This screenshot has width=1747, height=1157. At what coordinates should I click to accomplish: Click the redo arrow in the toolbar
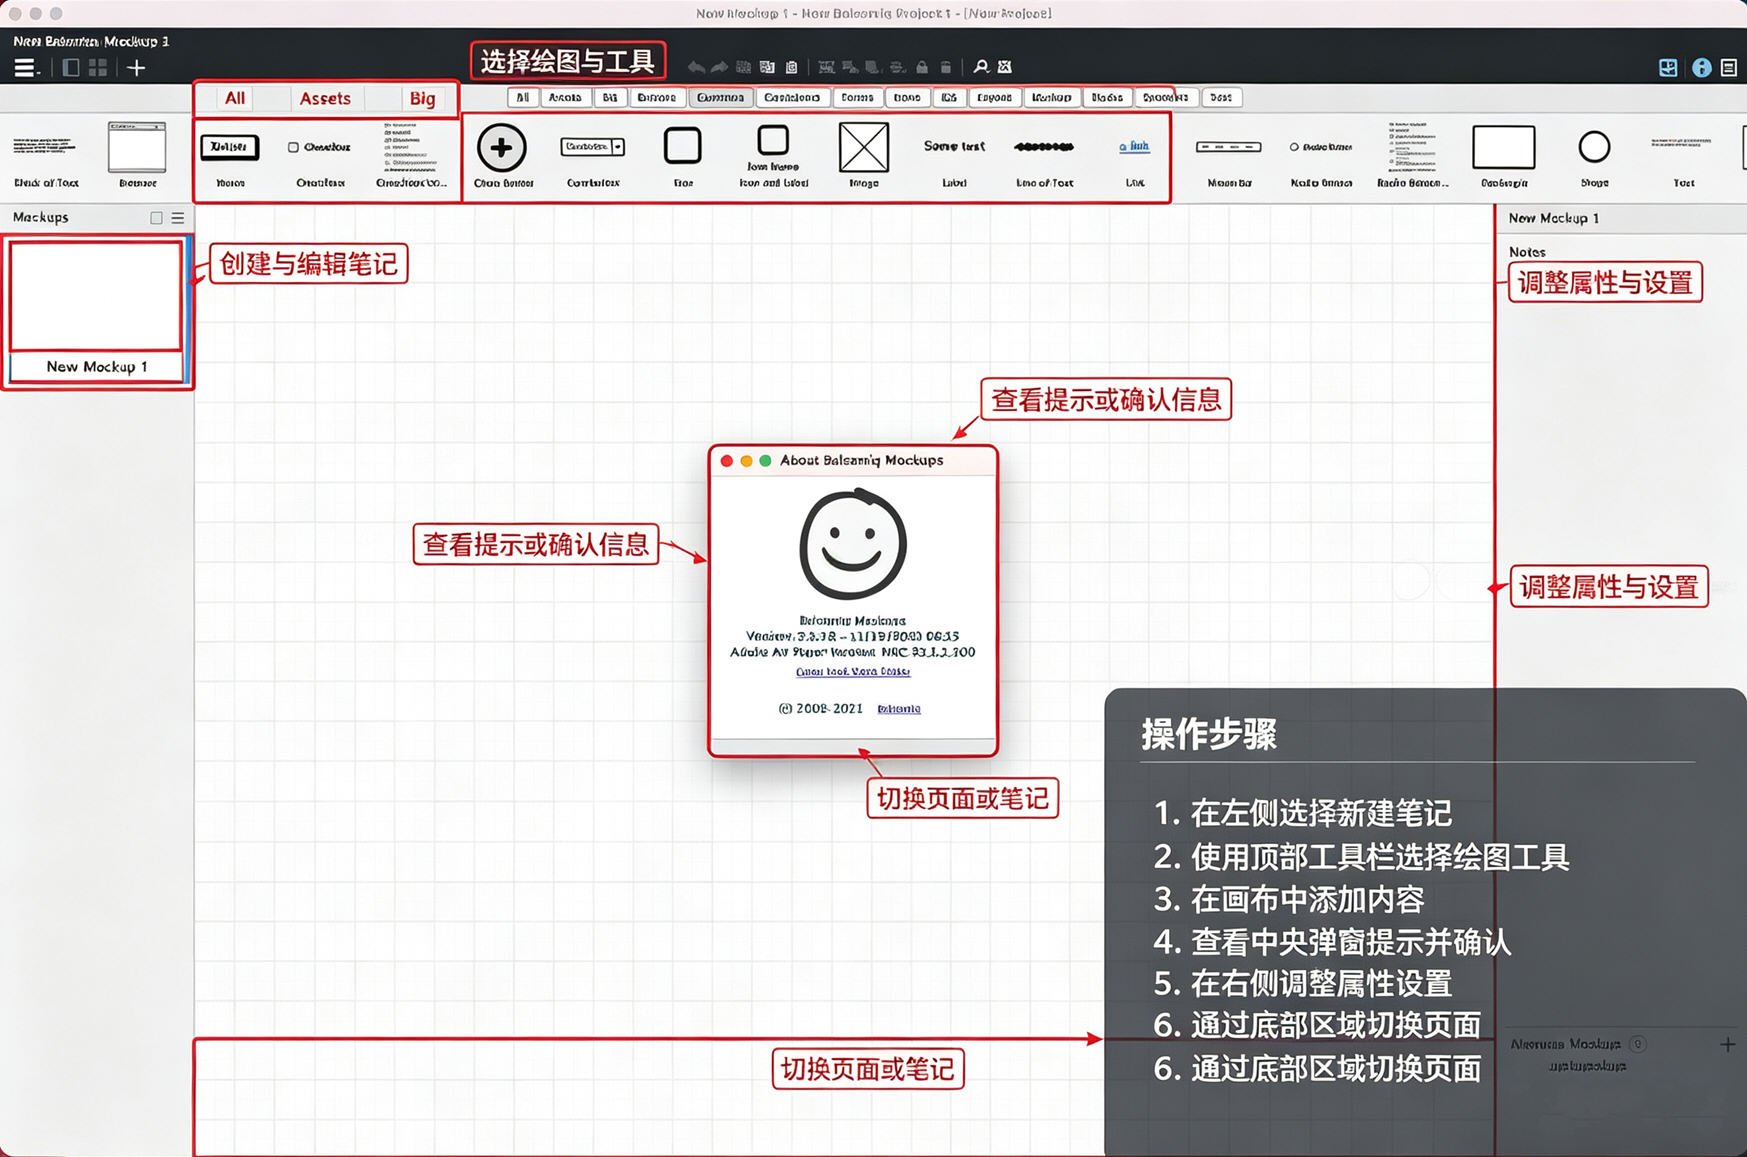point(719,67)
